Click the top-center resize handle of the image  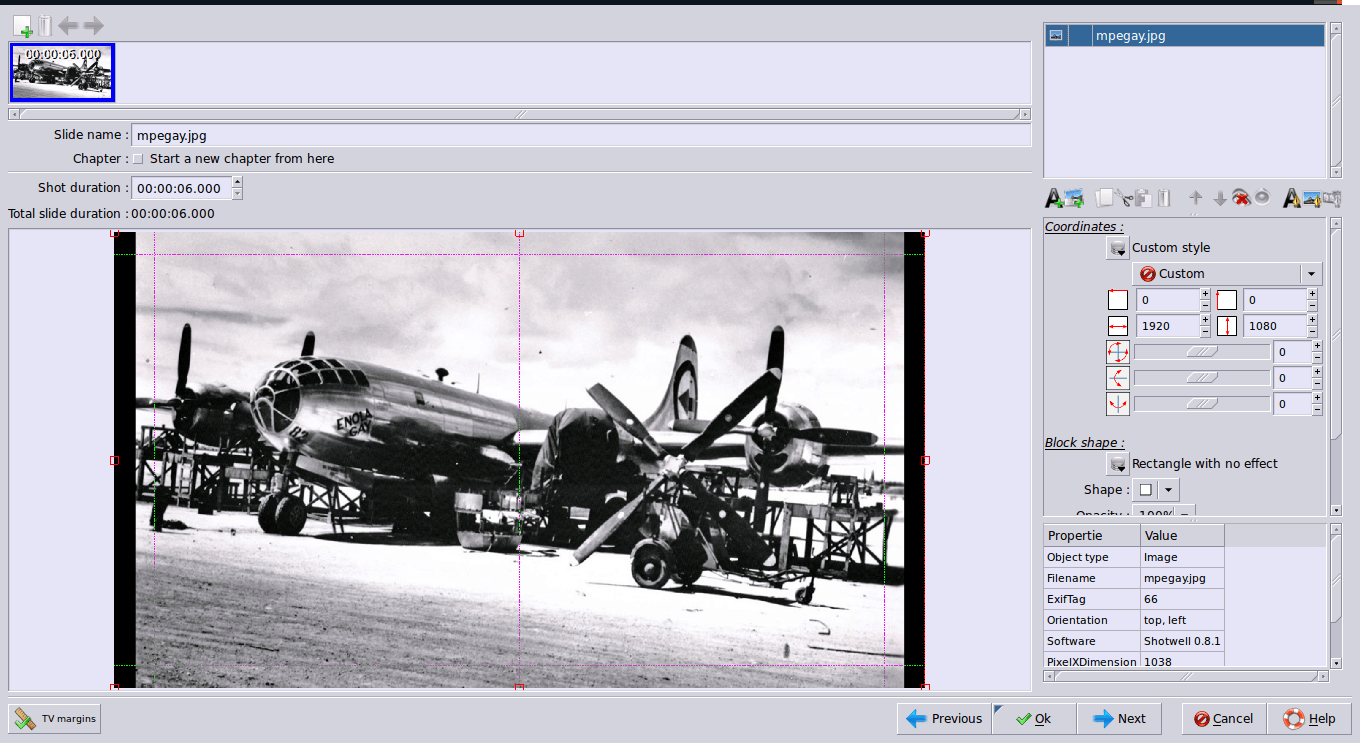click(x=519, y=233)
